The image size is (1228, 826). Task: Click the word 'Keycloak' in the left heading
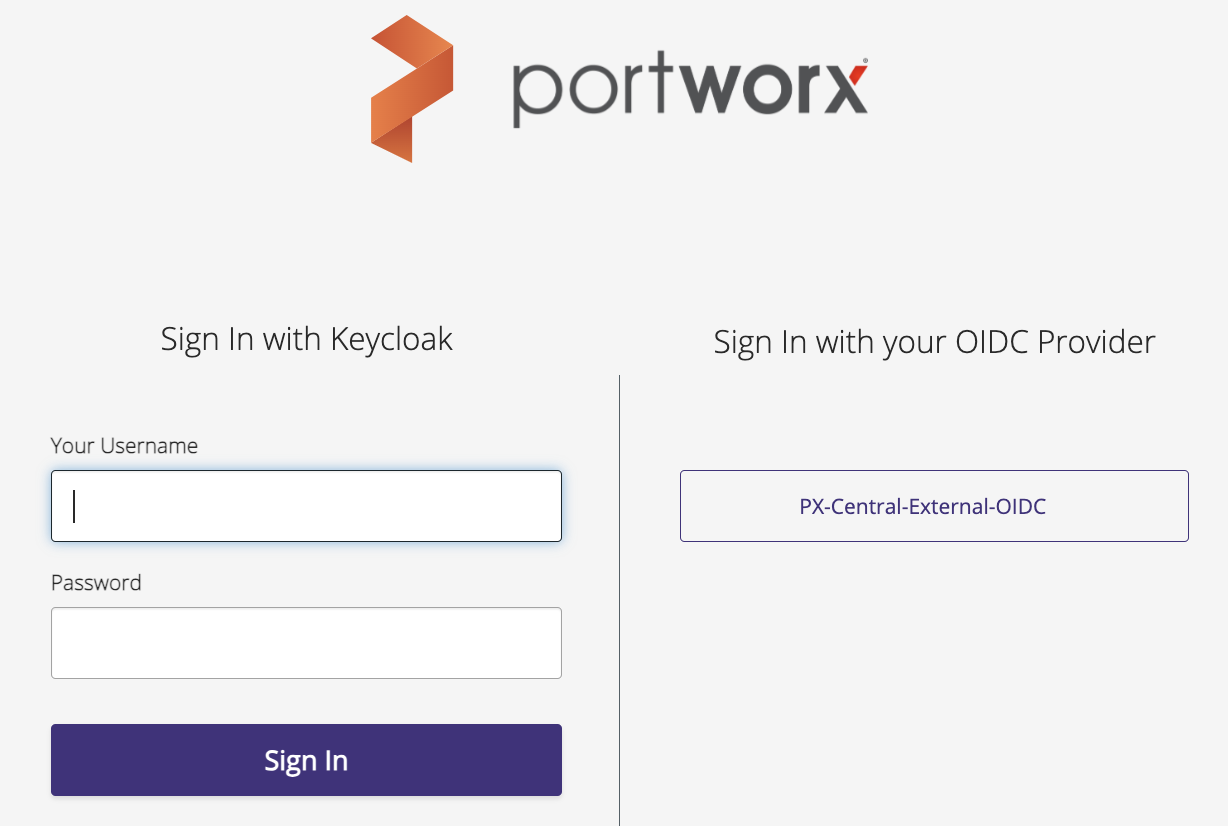[x=397, y=339]
